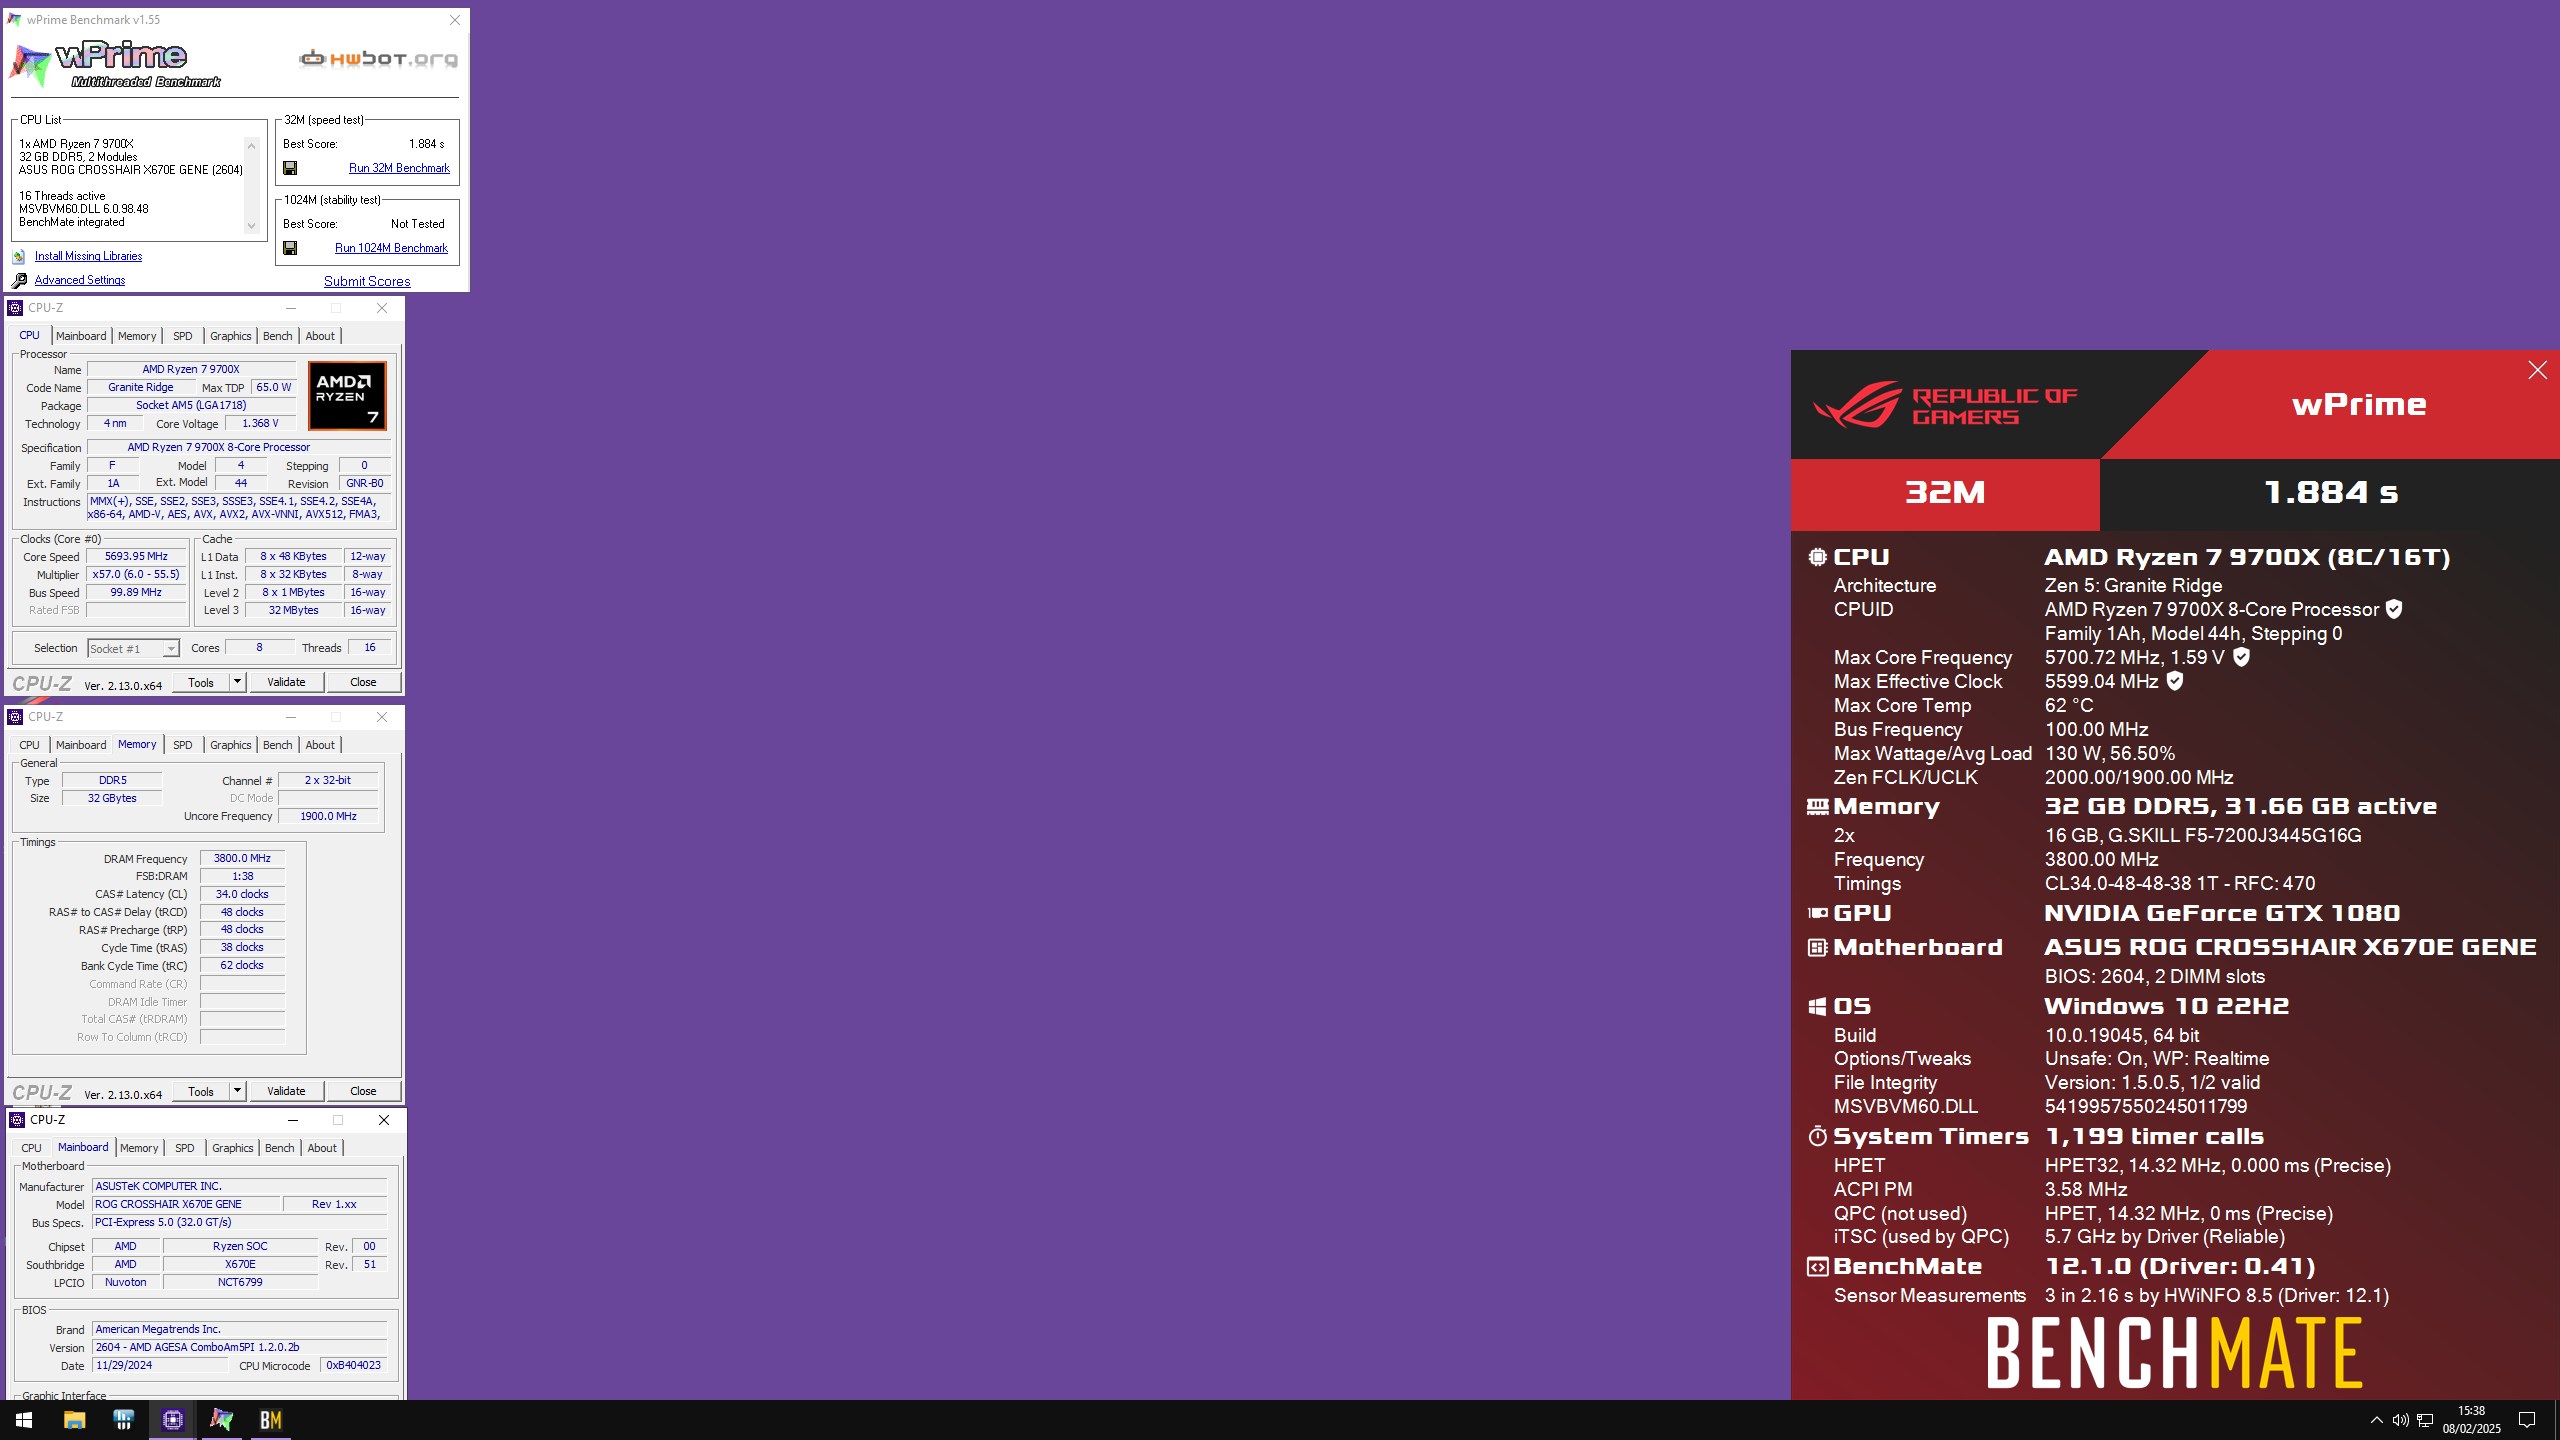This screenshot has width=2560, height=1440.
Task: Click Tools button in Memory CPU-Z window
Action: 201,1091
